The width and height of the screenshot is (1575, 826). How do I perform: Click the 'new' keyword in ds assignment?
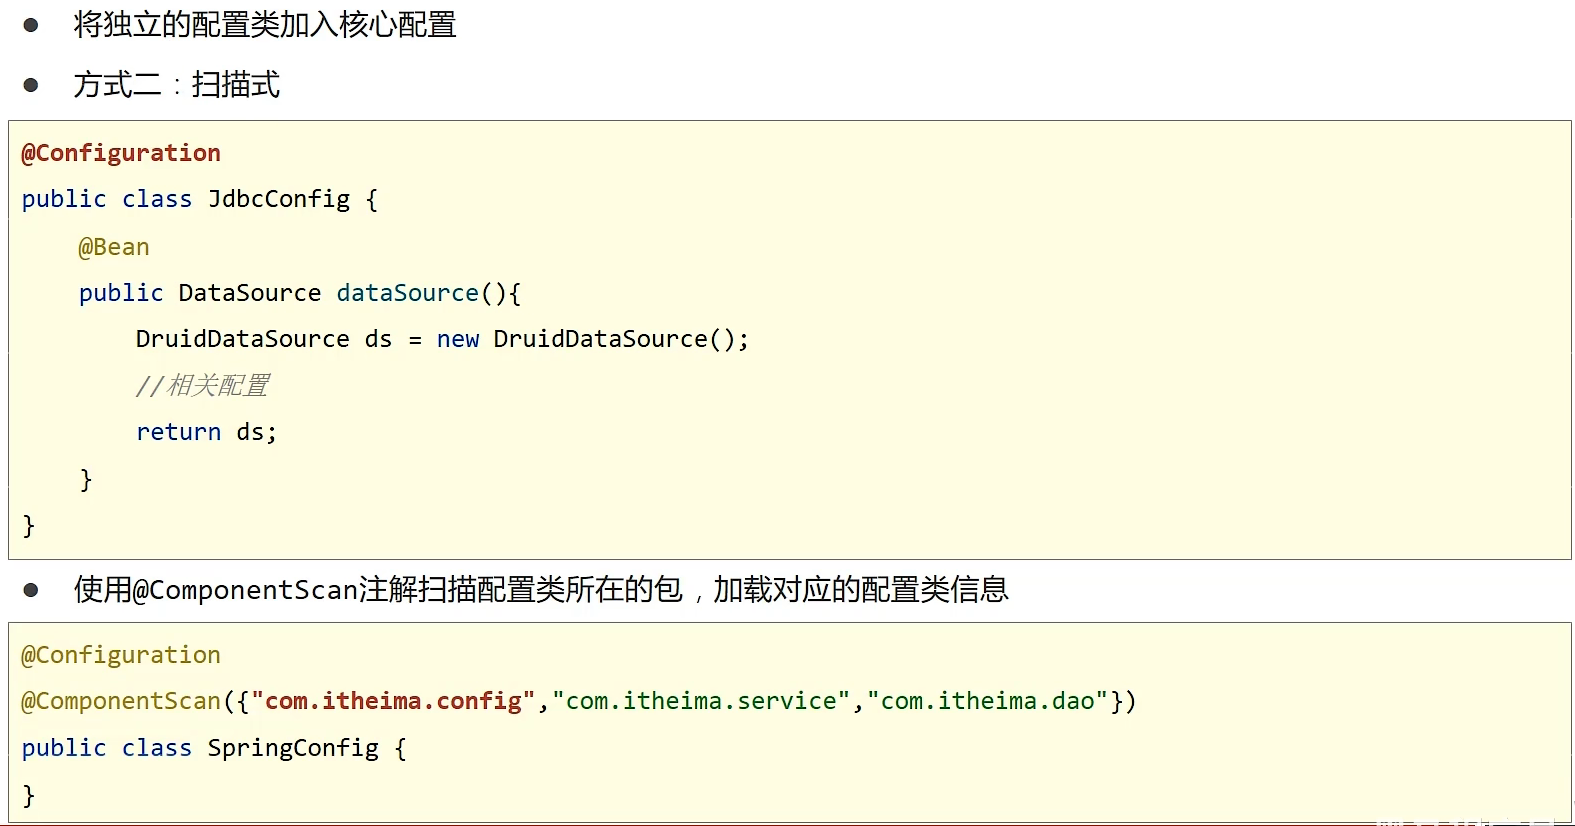click(x=457, y=340)
